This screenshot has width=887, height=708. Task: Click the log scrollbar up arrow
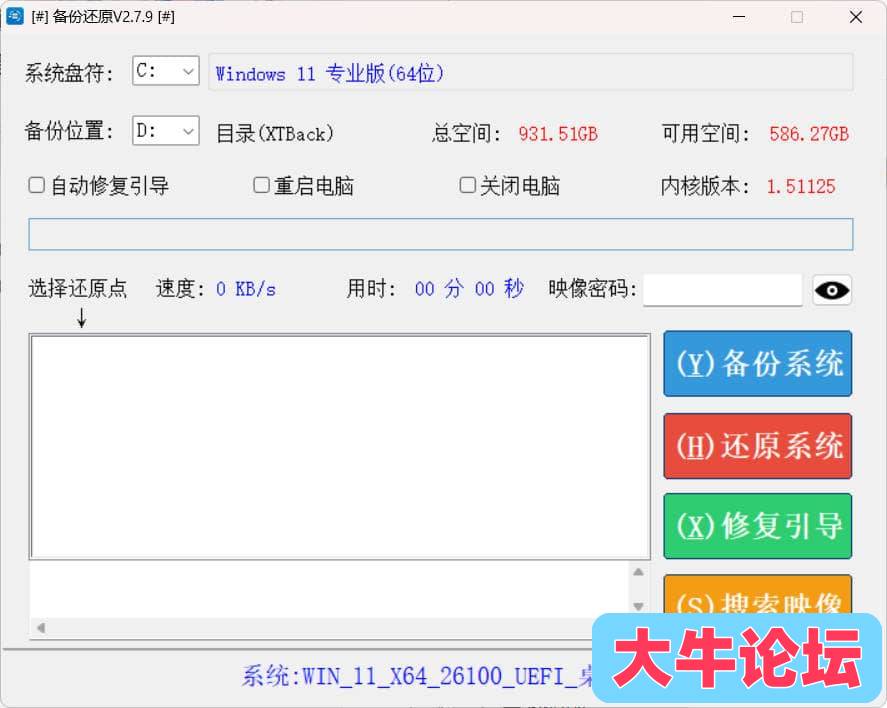click(639, 572)
